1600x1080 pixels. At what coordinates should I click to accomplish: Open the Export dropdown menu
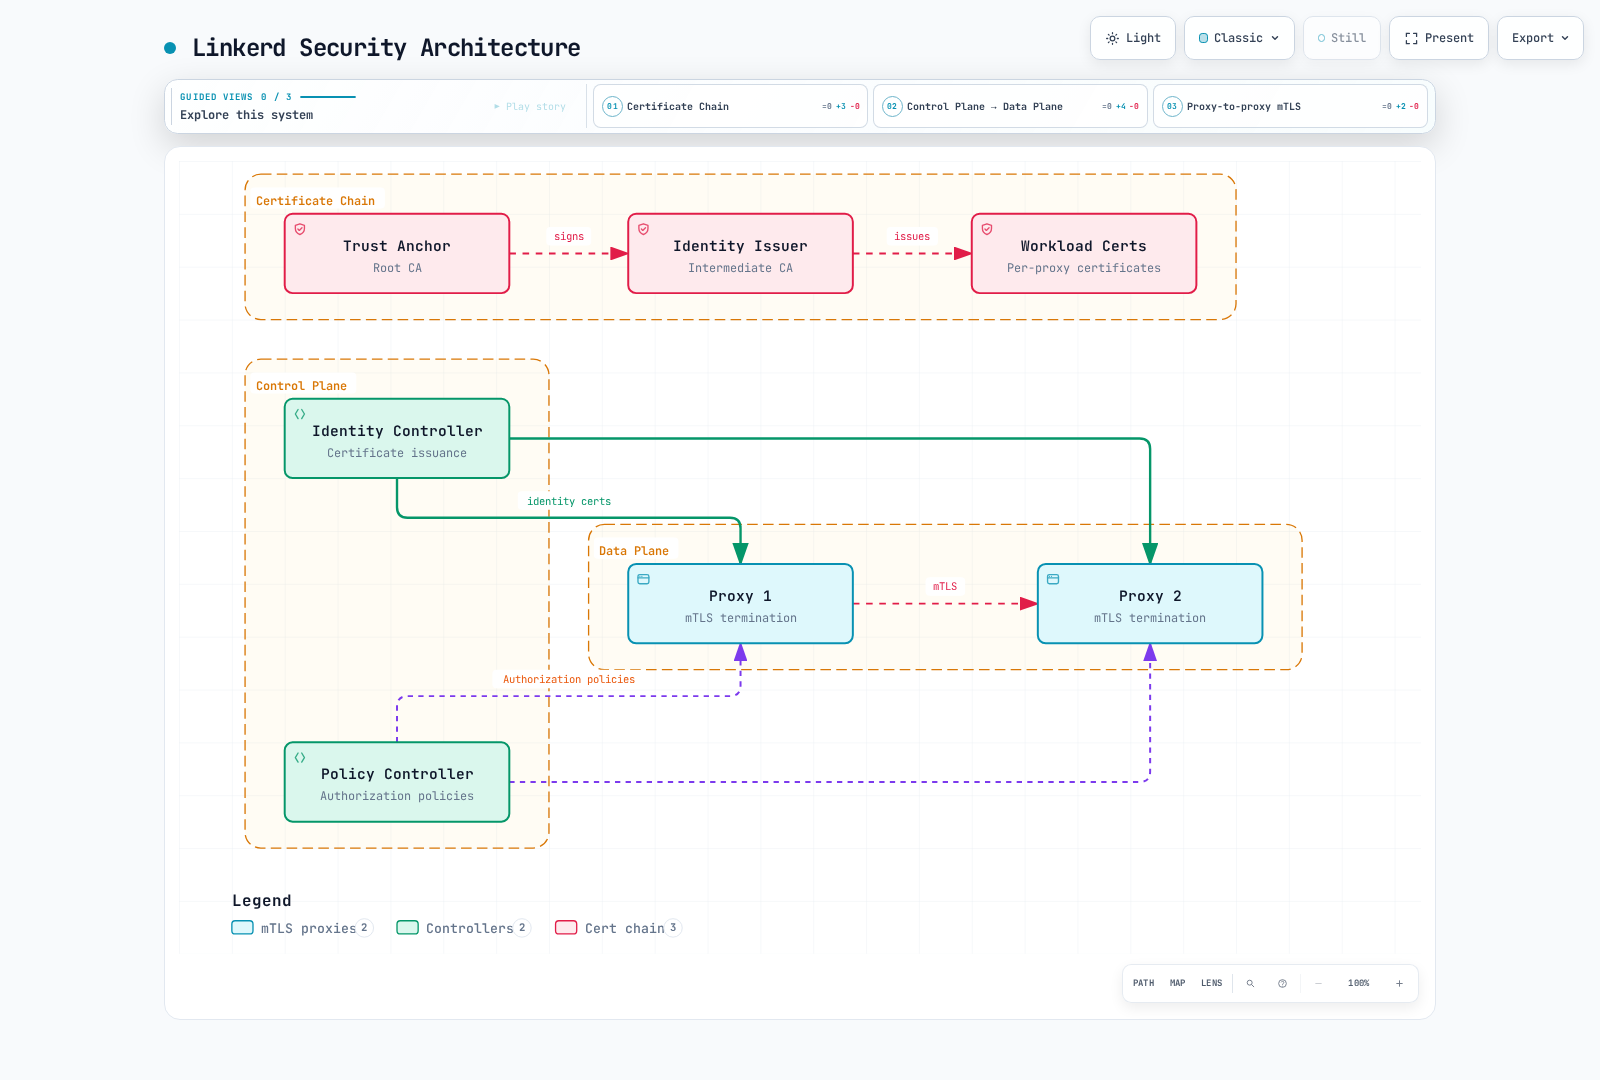(1540, 38)
